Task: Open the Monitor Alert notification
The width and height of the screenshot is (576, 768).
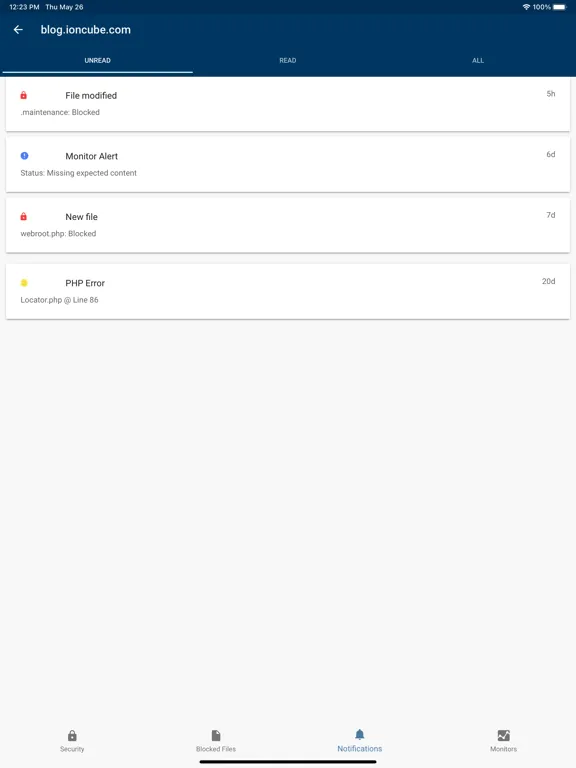Action: [288, 165]
